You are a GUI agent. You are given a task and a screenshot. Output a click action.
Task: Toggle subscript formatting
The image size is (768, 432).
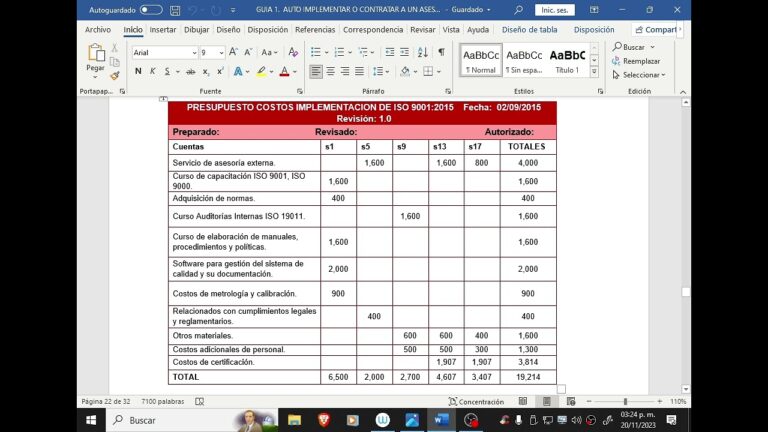[206, 72]
